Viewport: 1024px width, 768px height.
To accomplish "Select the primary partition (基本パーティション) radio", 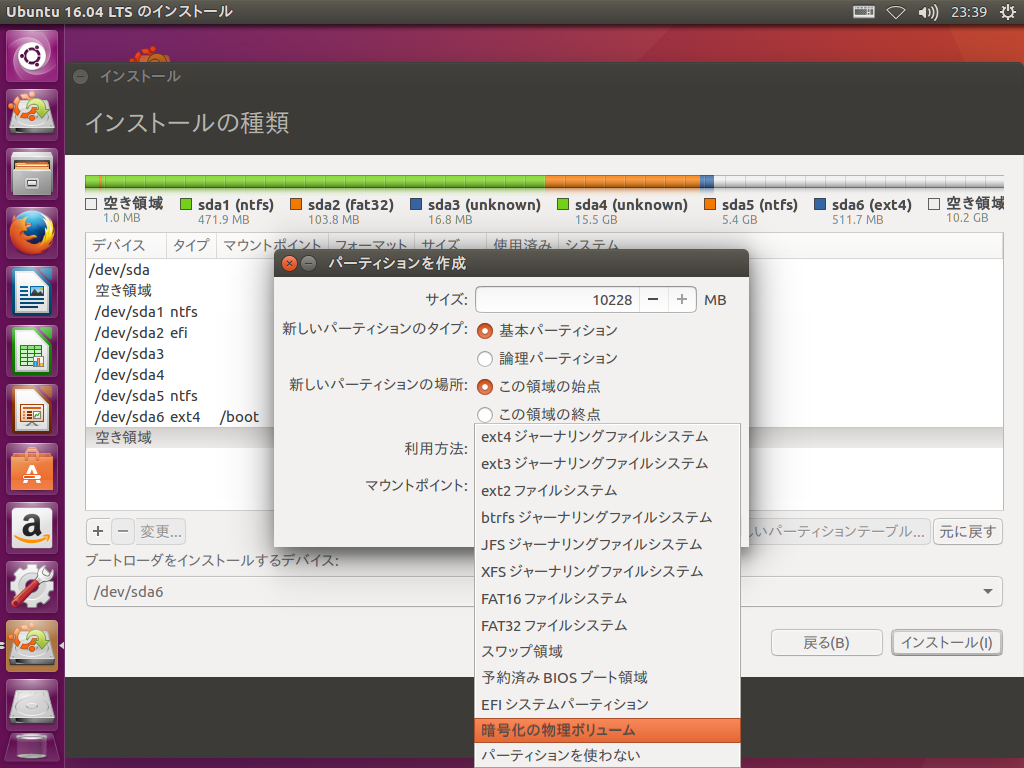I will coord(485,331).
